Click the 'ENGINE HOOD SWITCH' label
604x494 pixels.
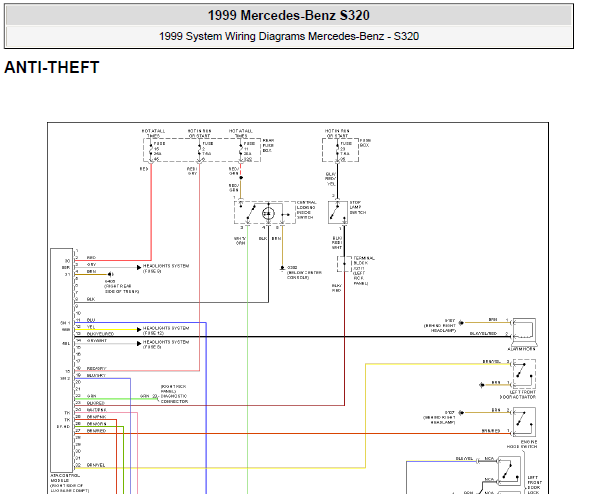coord(522,444)
